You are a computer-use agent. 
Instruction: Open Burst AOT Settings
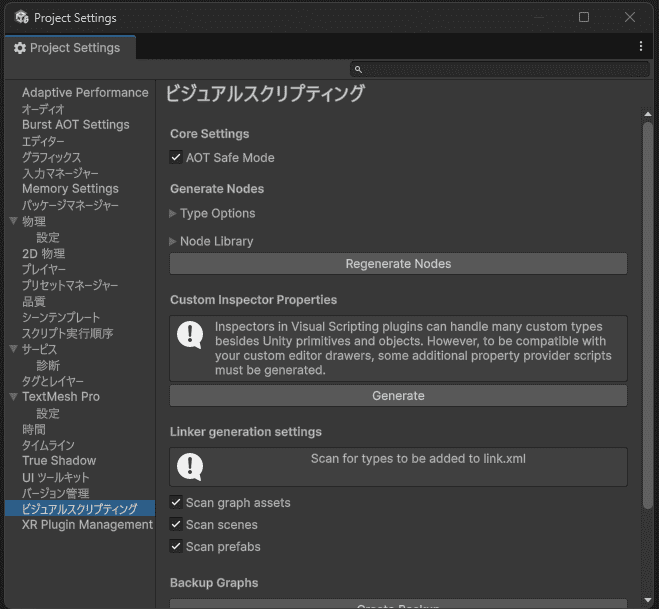(x=76, y=125)
